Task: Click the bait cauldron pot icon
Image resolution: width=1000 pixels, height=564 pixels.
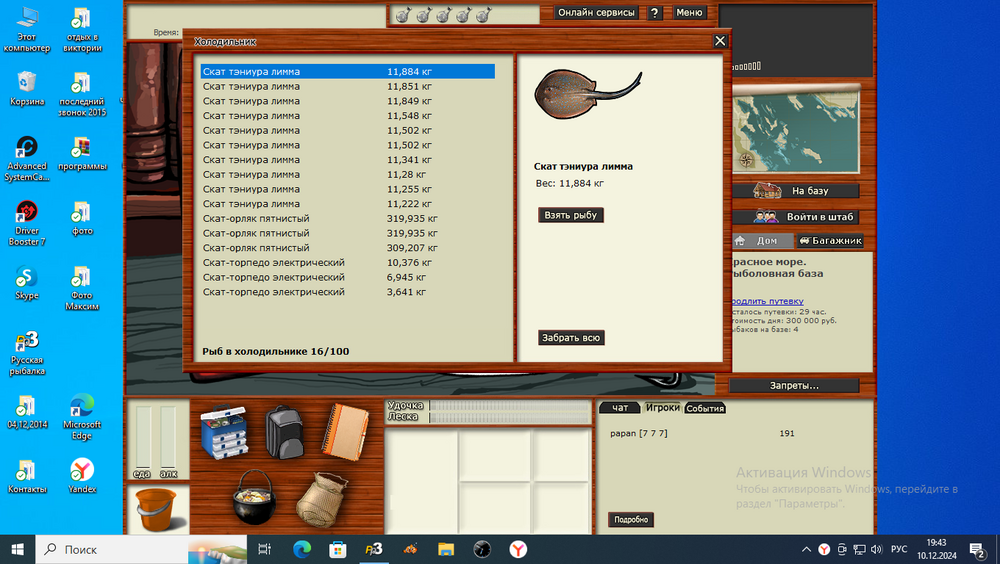Action: tap(253, 497)
